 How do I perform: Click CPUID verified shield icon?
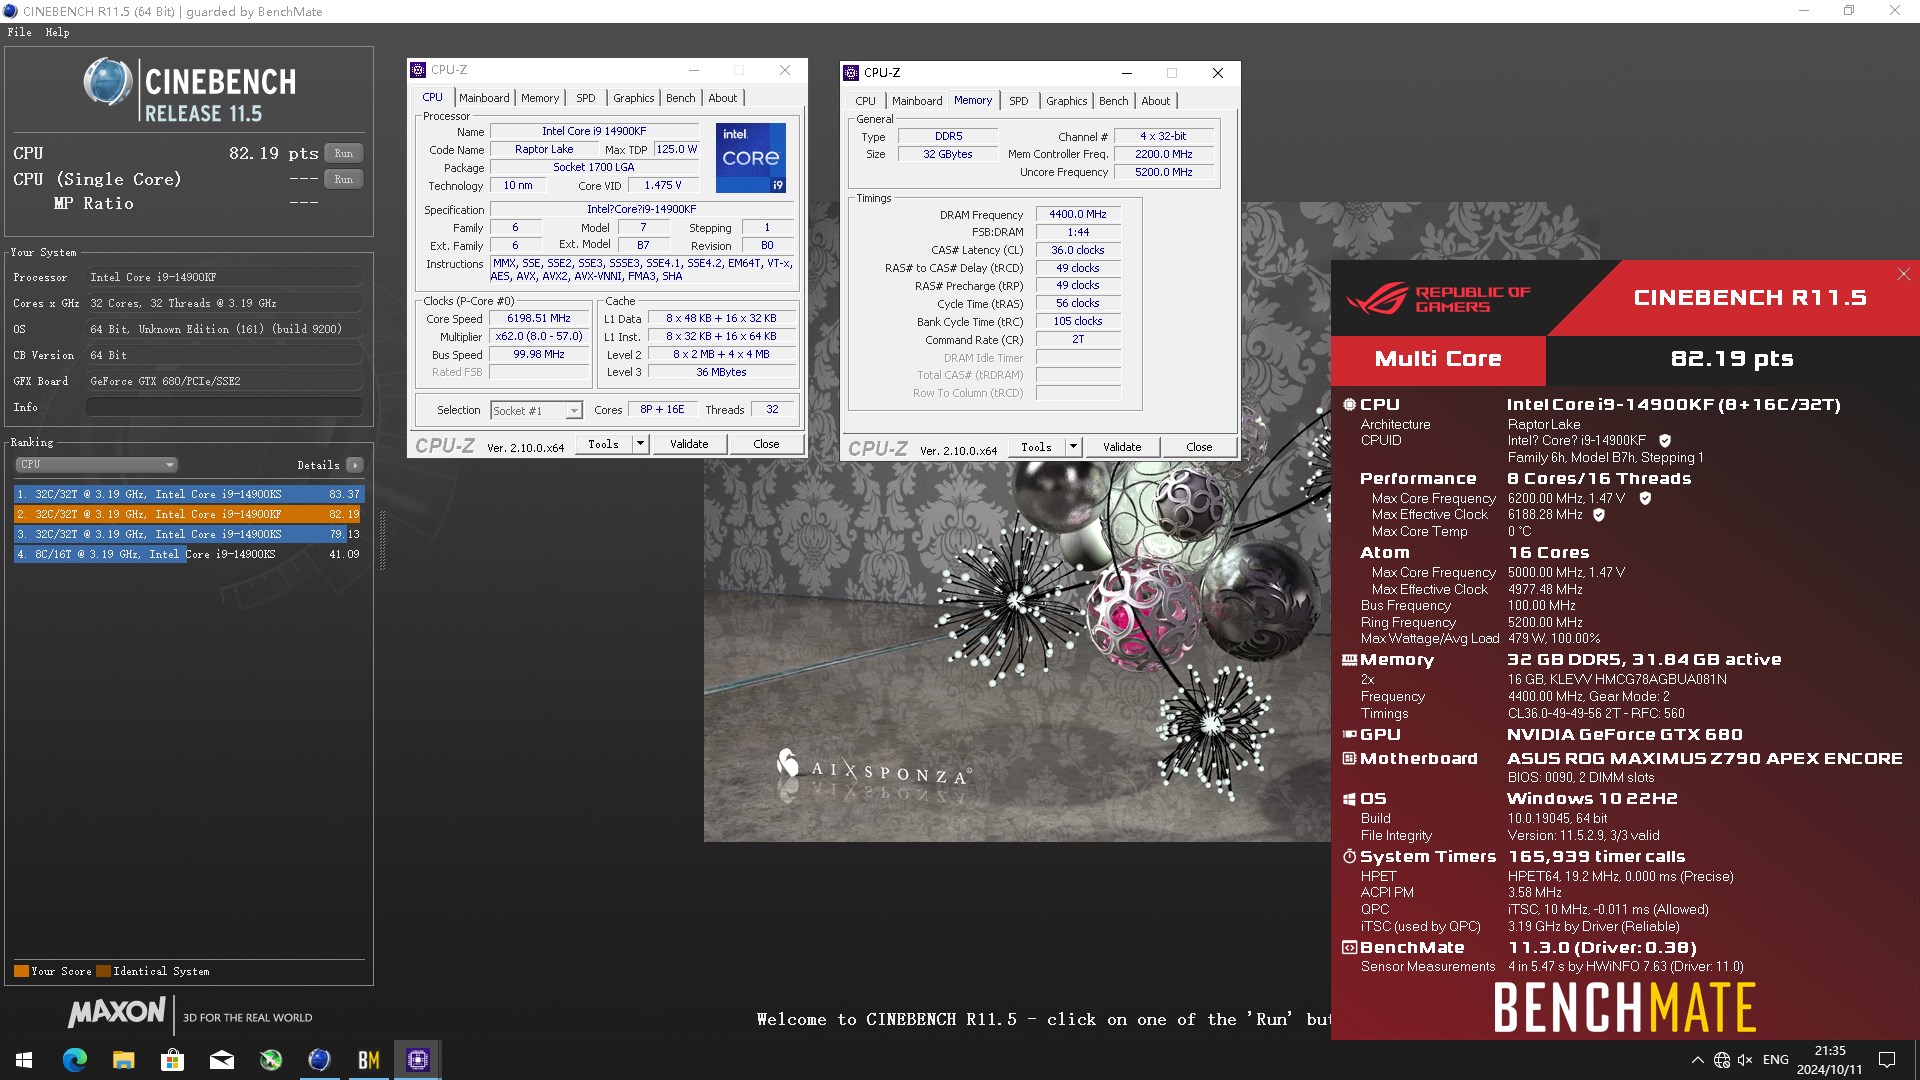1665,440
